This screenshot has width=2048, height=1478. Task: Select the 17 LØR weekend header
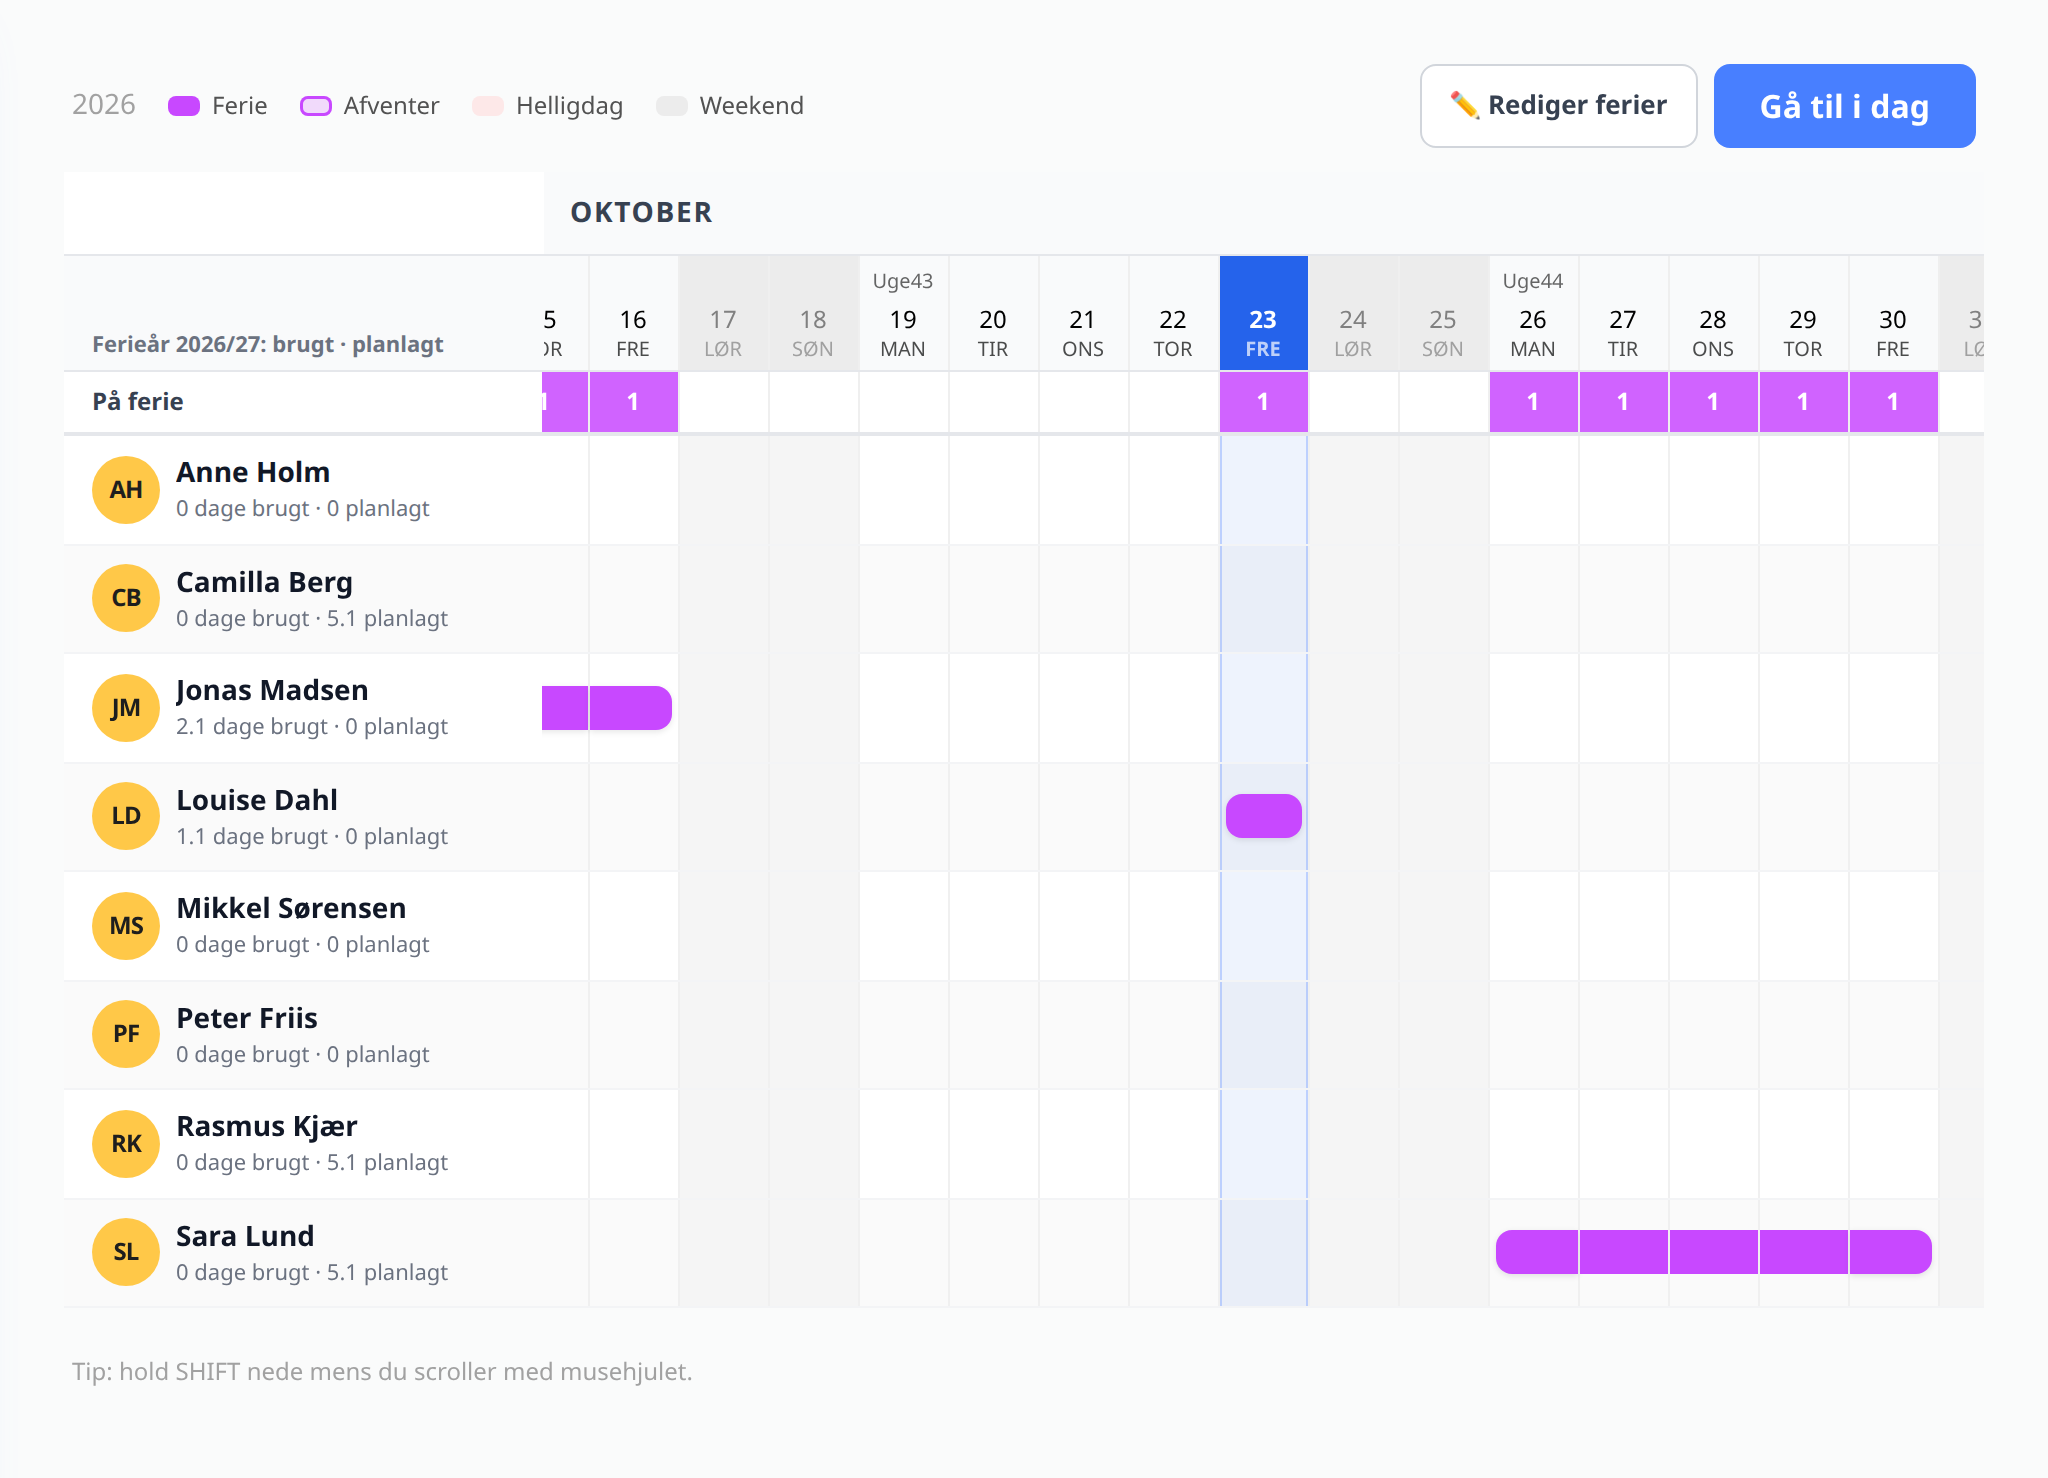click(x=723, y=314)
